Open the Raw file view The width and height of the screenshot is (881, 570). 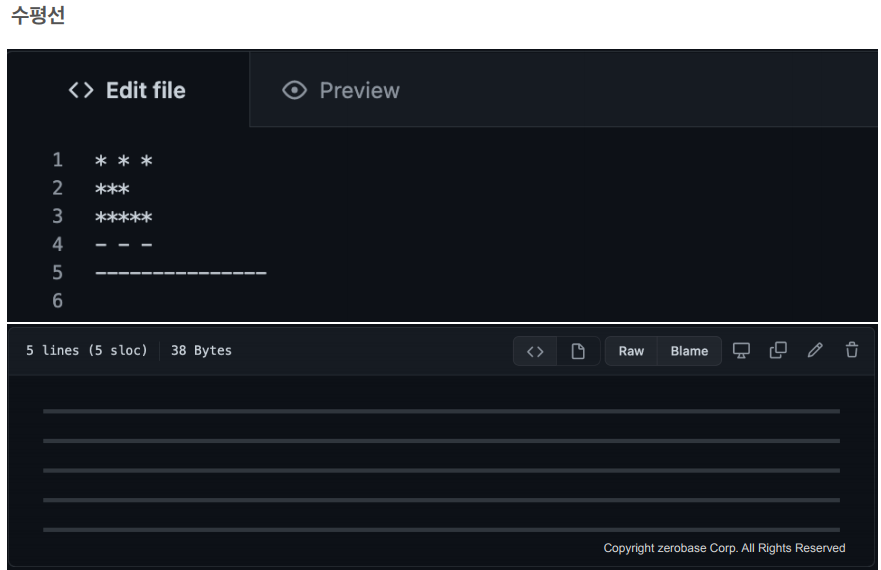point(631,351)
